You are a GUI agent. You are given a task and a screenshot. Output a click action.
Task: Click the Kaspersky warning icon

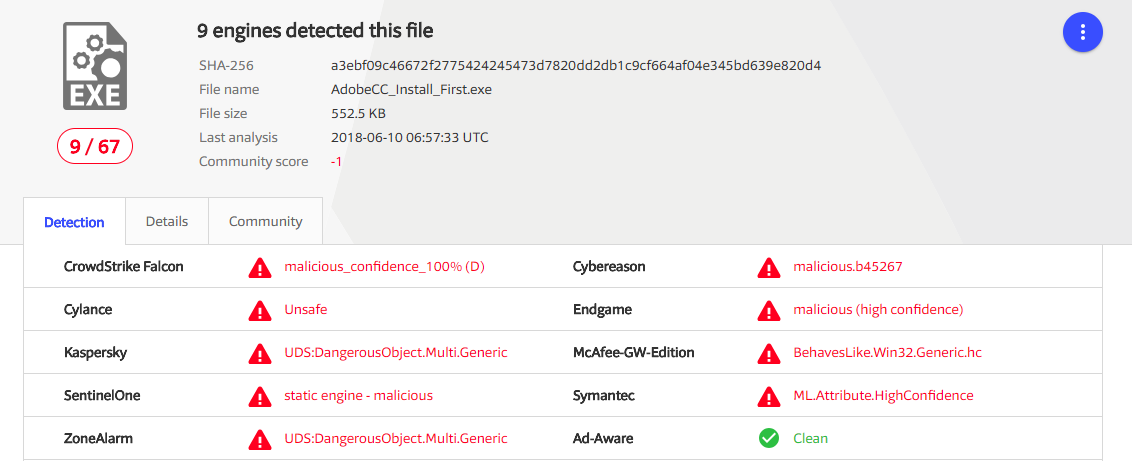click(260, 353)
